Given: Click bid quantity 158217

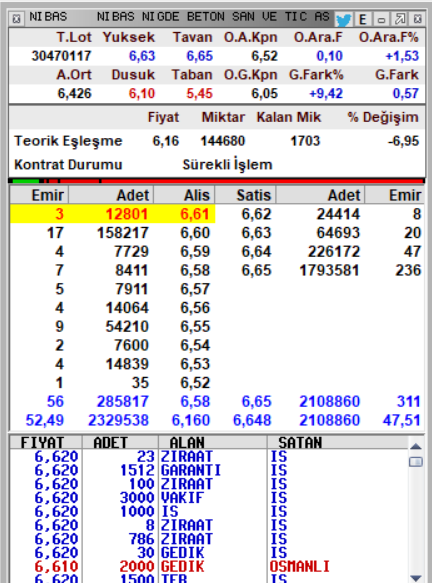Looking at the screenshot, I should click(123, 233).
